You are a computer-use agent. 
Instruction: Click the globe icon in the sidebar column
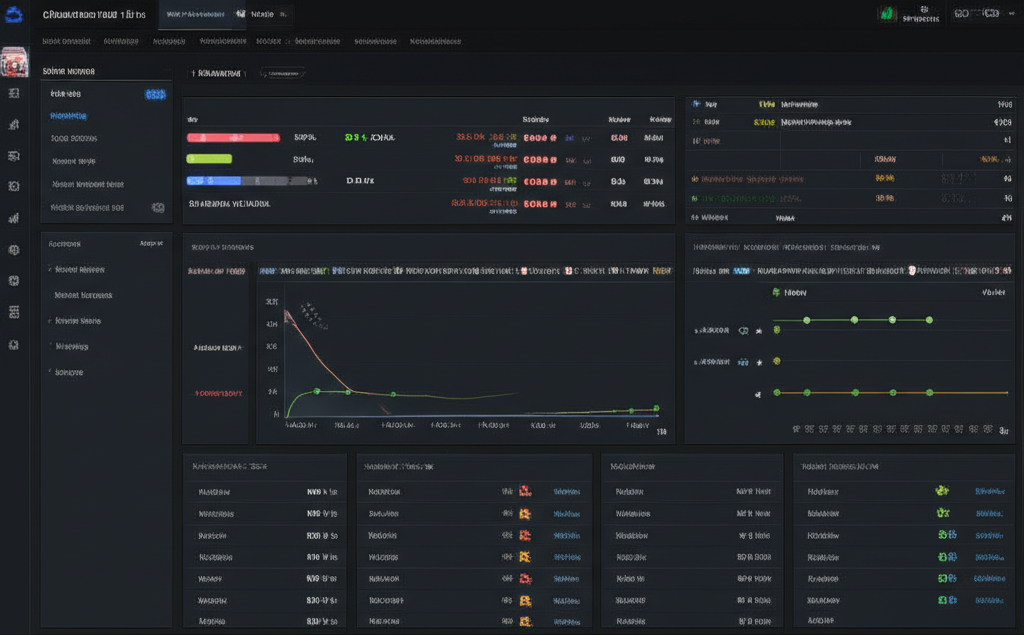click(x=14, y=281)
